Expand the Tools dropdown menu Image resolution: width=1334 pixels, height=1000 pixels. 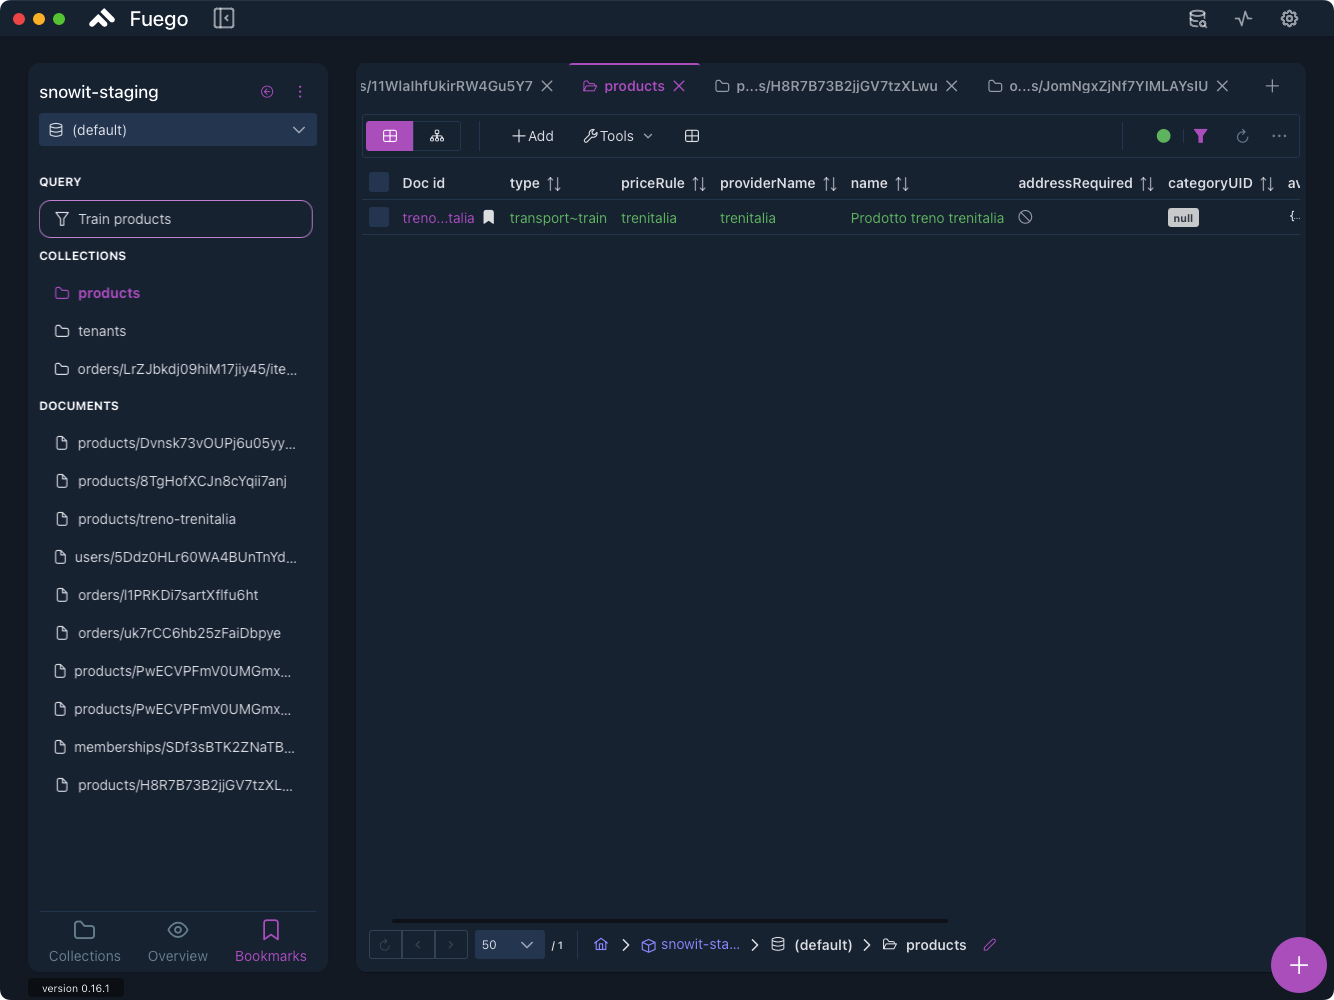point(618,136)
